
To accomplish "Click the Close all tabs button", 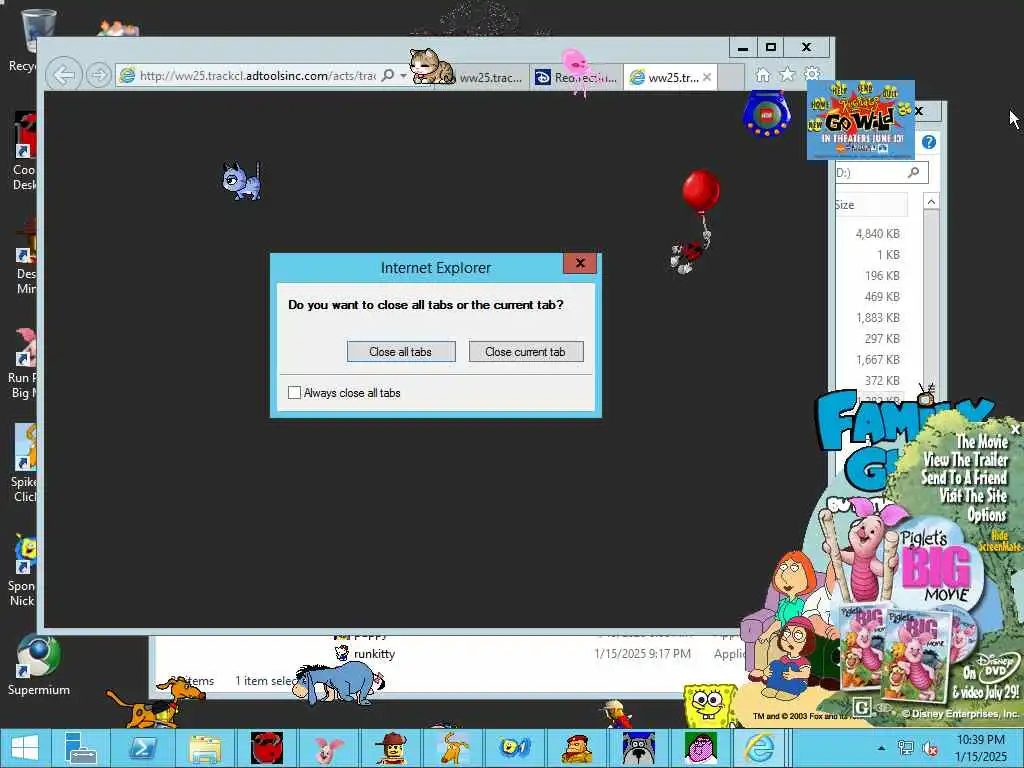I will [x=401, y=351].
